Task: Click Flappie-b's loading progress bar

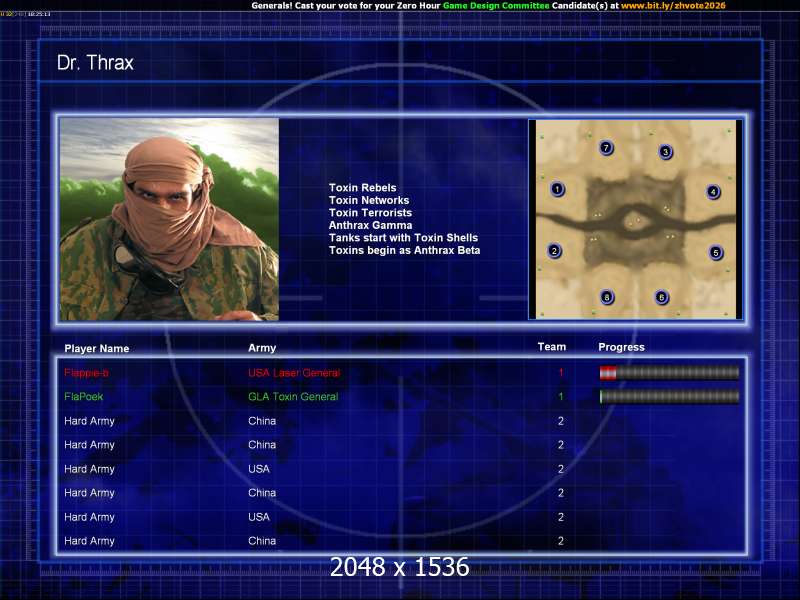Action: tap(669, 373)
